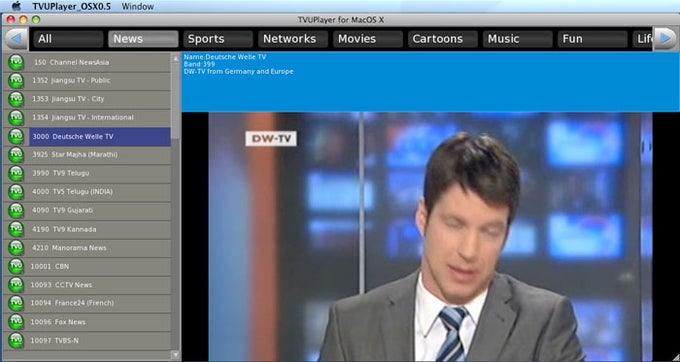680x362 pixels.
Task: Switch to the Networks category
Action: [293, 39]
